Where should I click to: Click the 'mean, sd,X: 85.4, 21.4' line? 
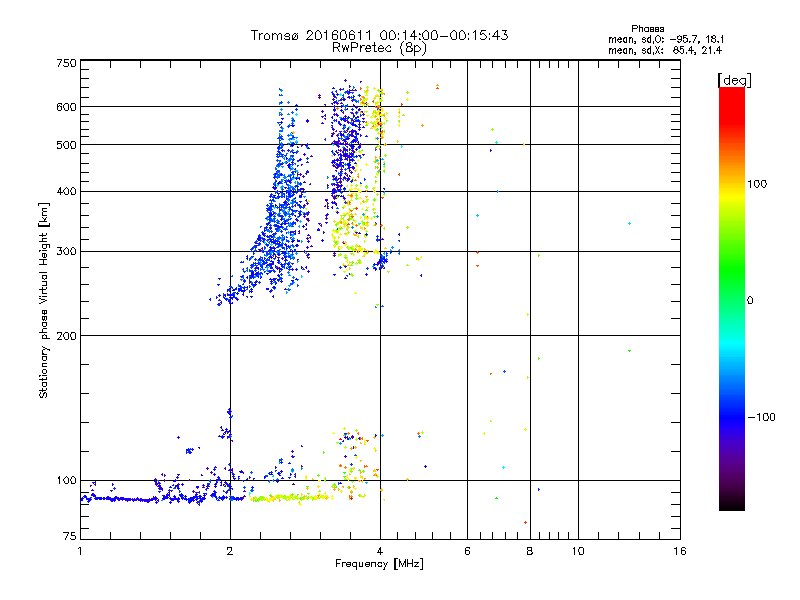(664, 50)
